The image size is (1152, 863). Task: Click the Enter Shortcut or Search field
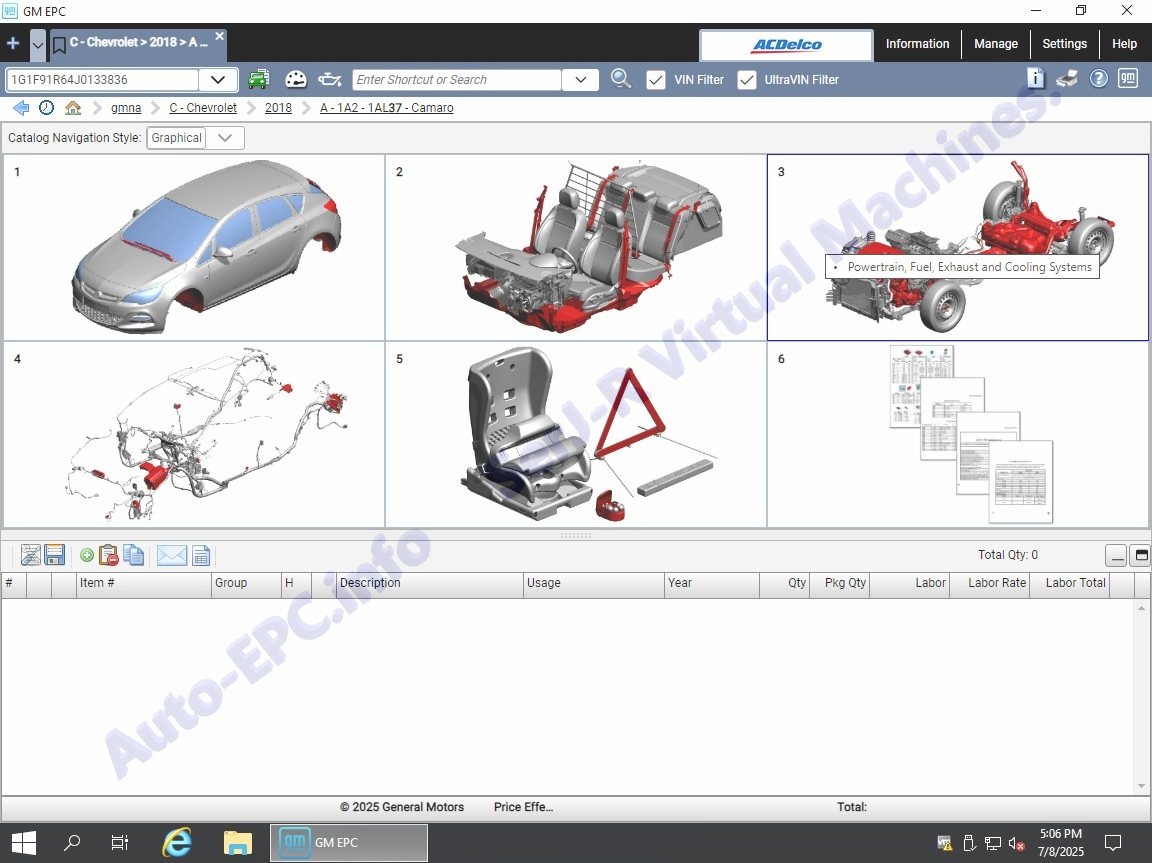coord(456,80)
